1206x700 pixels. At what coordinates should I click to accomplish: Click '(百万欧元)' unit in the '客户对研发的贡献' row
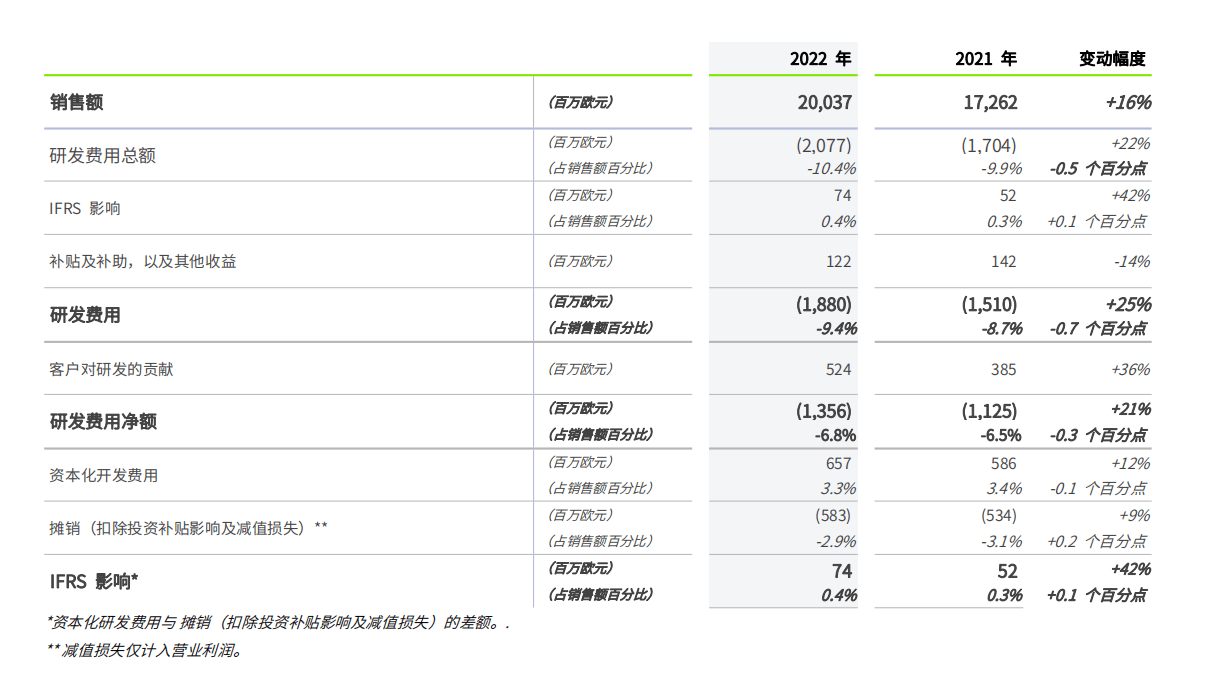tap(580, 369)
